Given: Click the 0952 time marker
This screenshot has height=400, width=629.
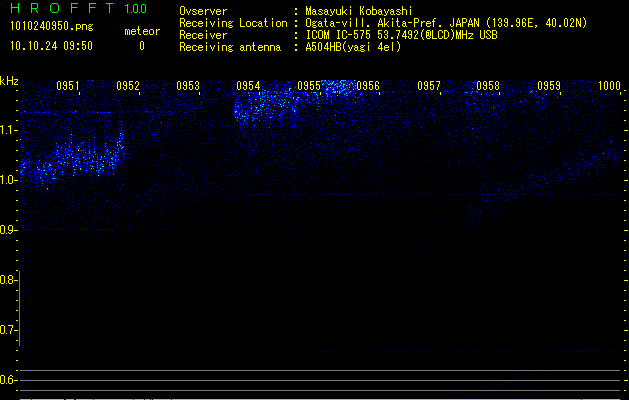Looking at the screenshot, I should [x=128, y=86].
